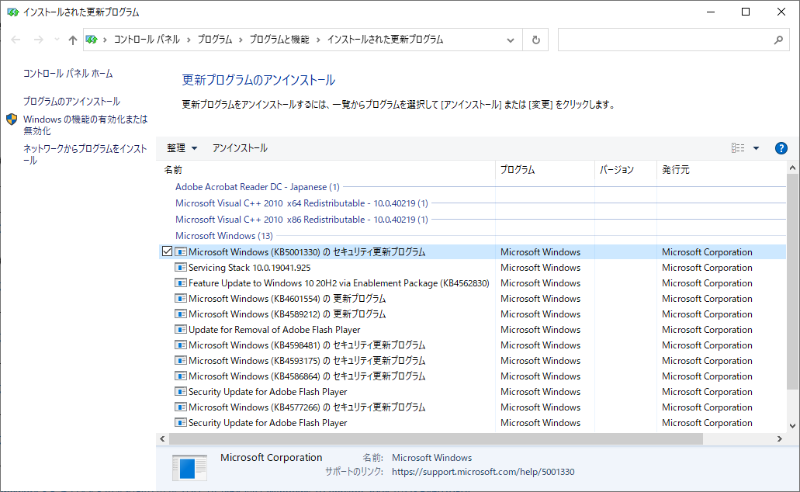Select Microsoft Windows (KB4601554) の更新プログラム

(287, 299)
